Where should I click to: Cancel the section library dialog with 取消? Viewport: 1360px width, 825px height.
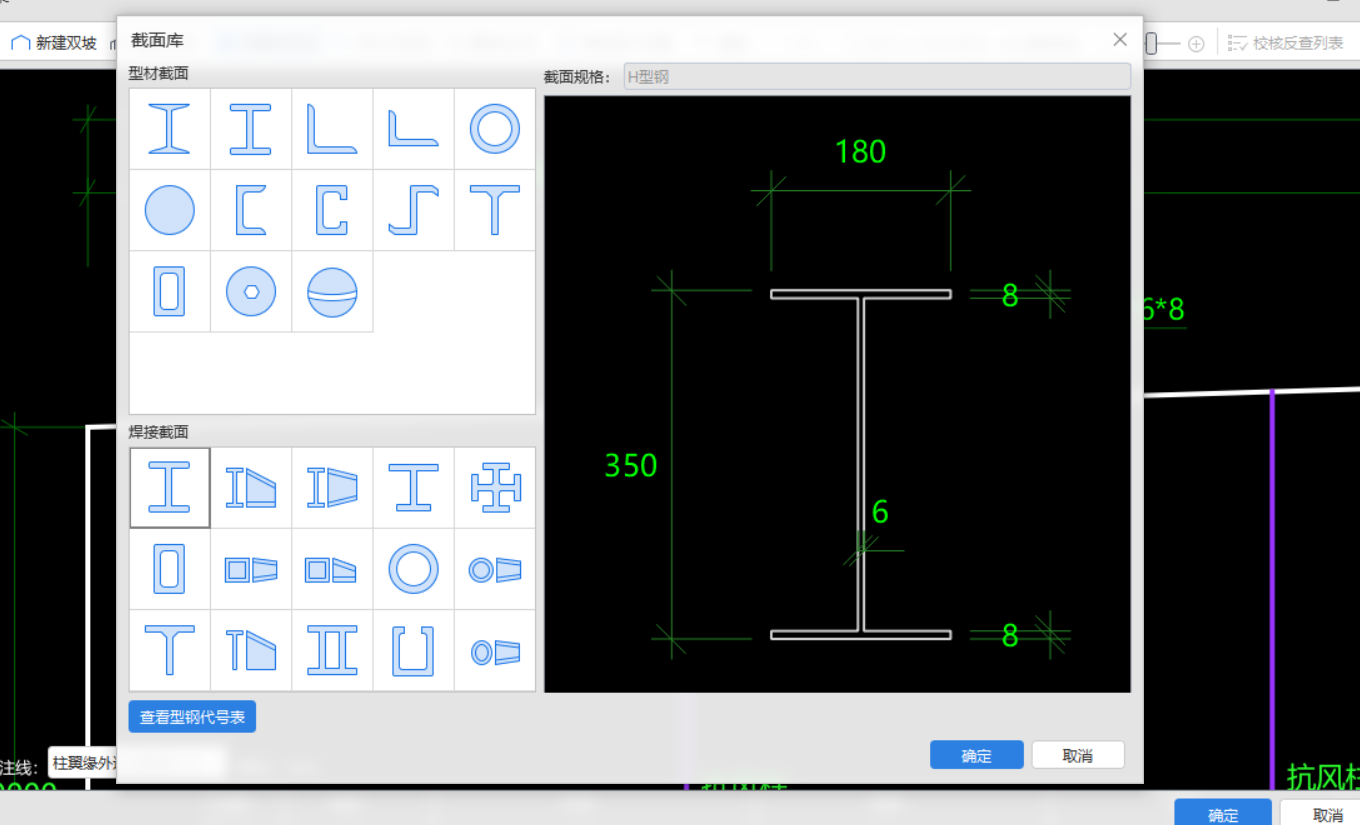coord(1077,755)
